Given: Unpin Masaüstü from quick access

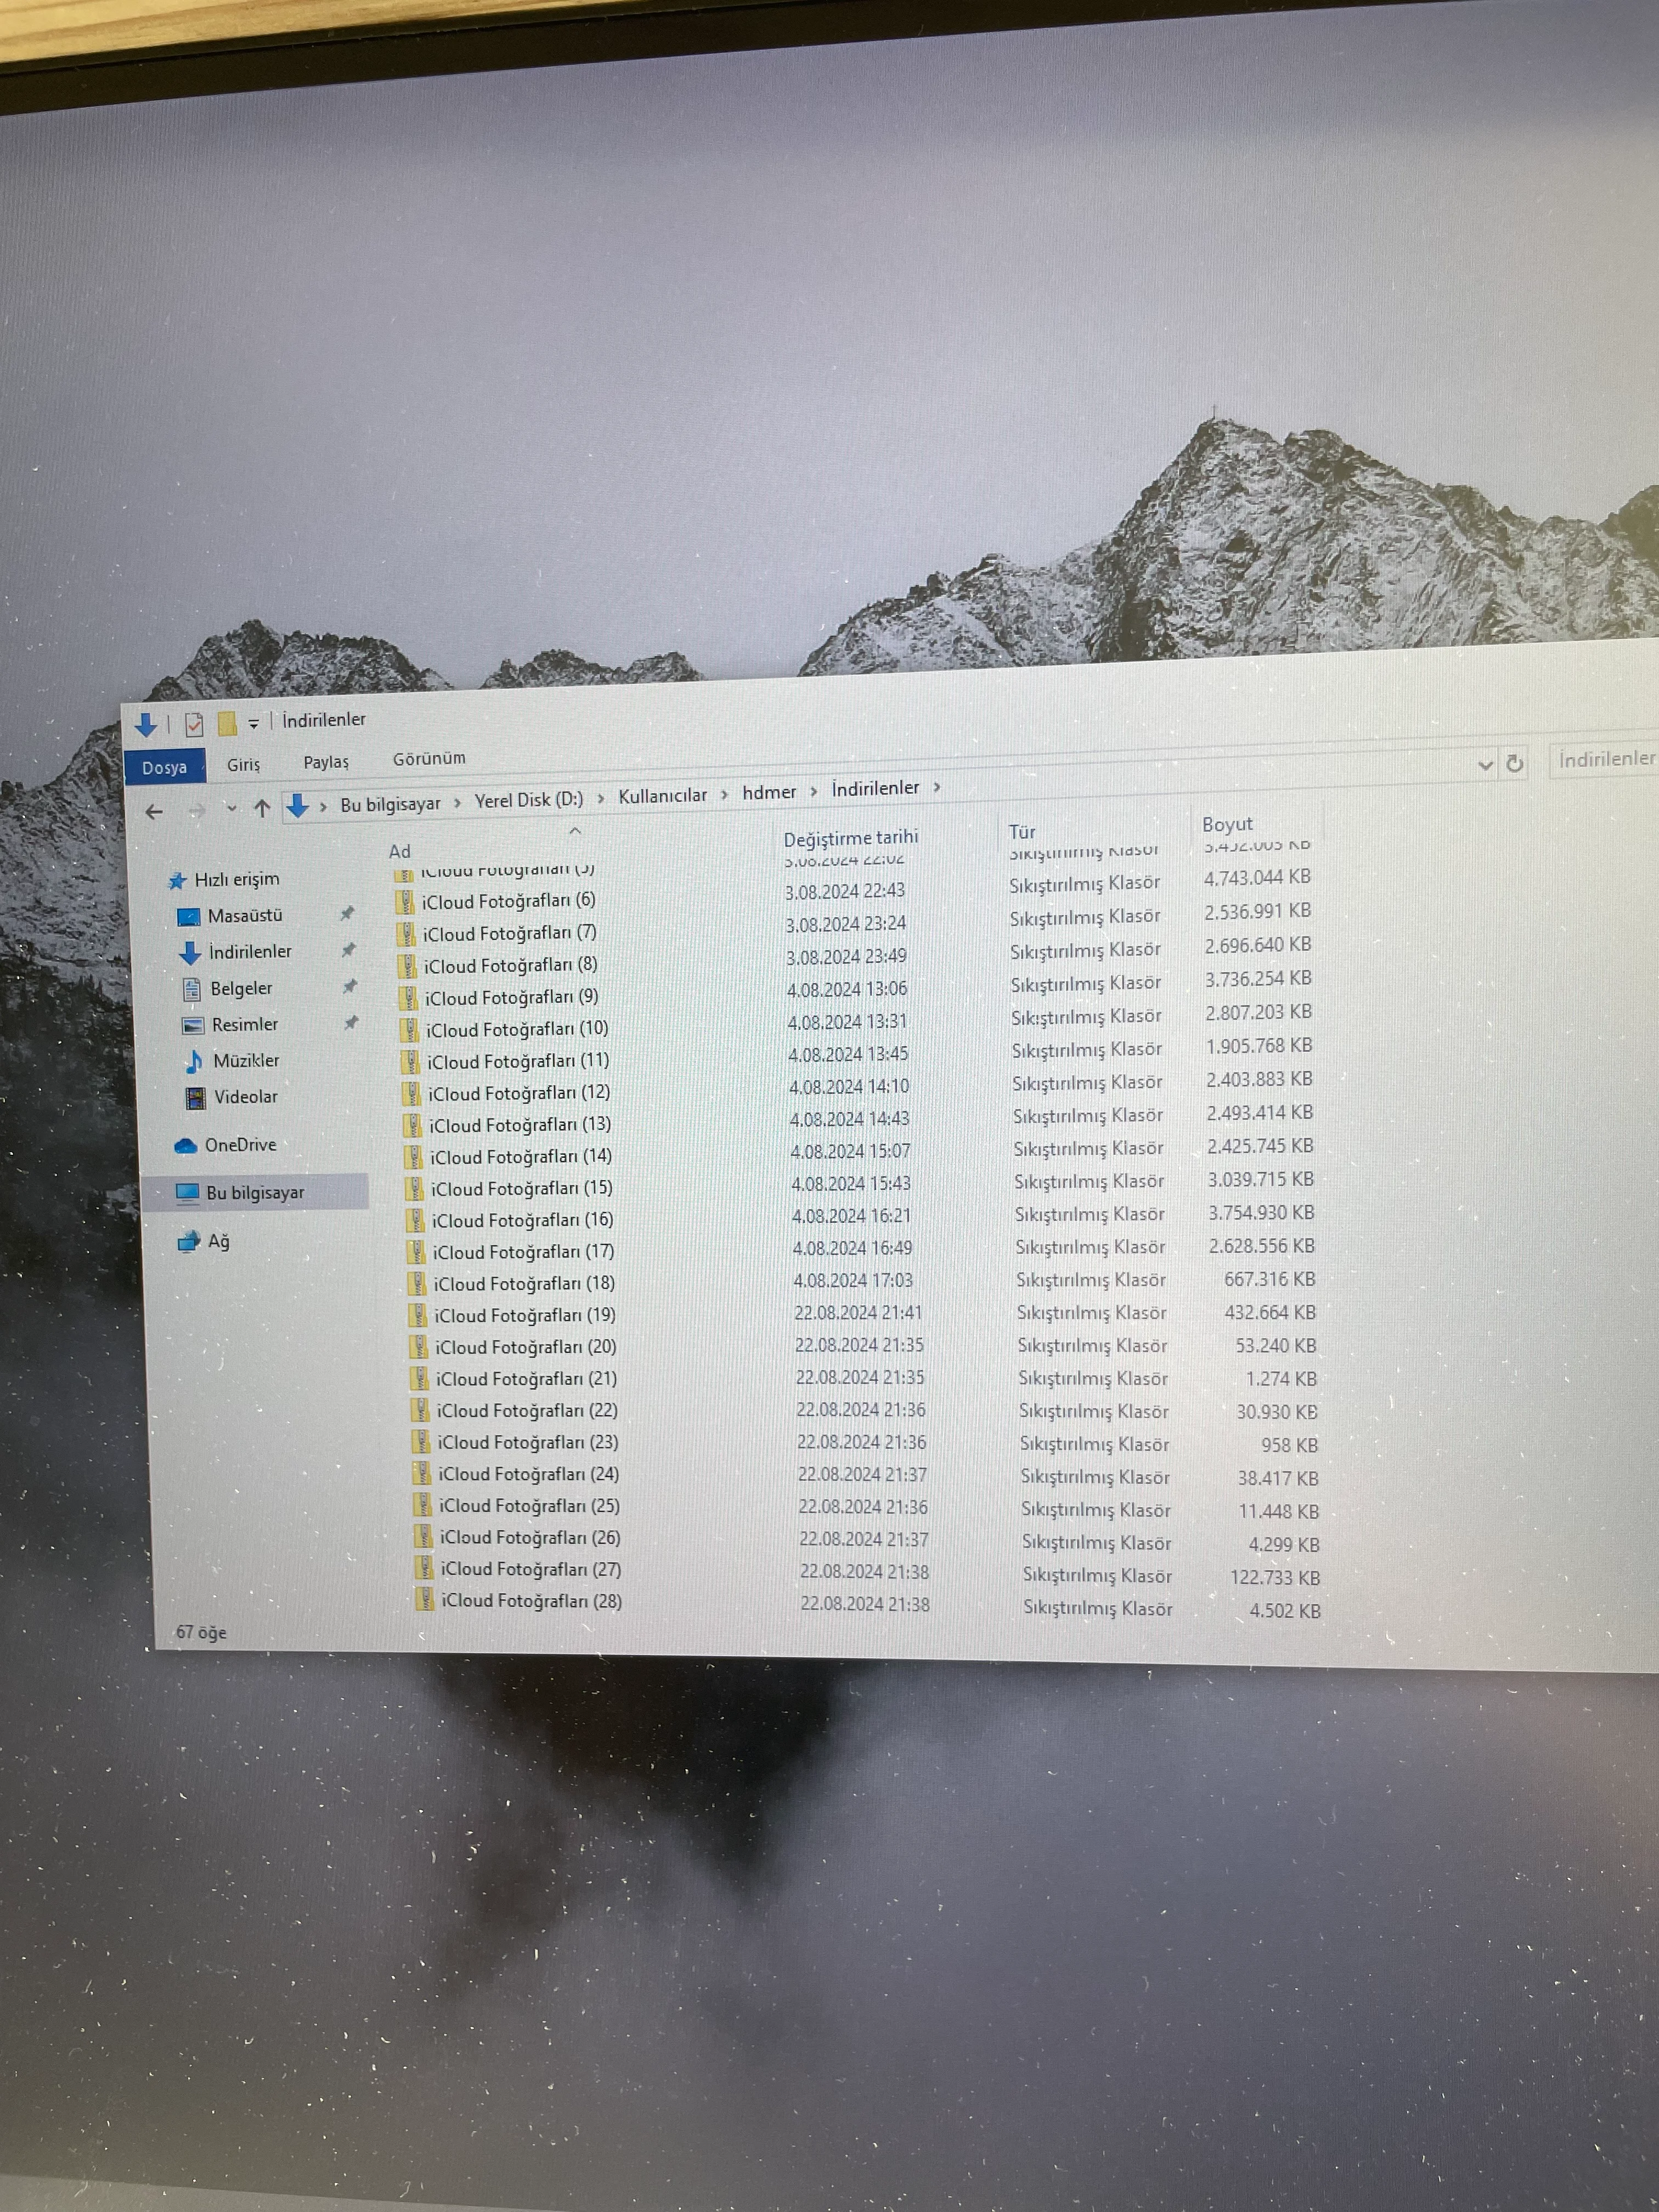Looking at the screenshot, I should [x=347, y=914].
